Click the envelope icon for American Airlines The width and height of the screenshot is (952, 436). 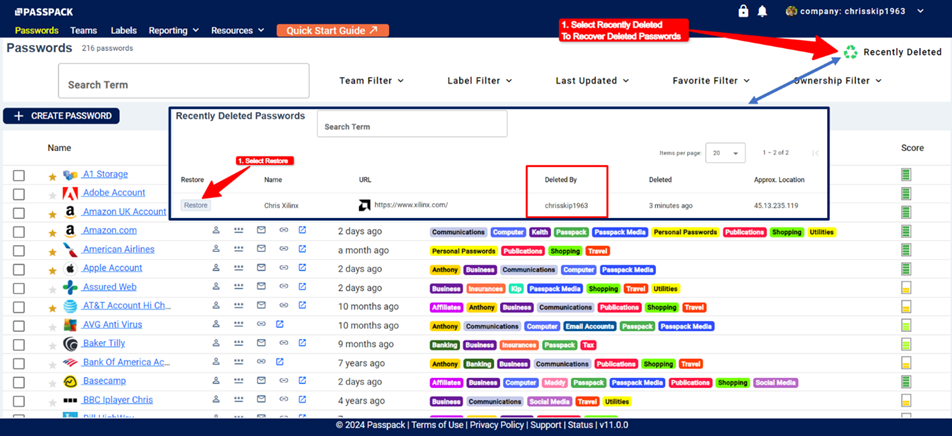261,249
